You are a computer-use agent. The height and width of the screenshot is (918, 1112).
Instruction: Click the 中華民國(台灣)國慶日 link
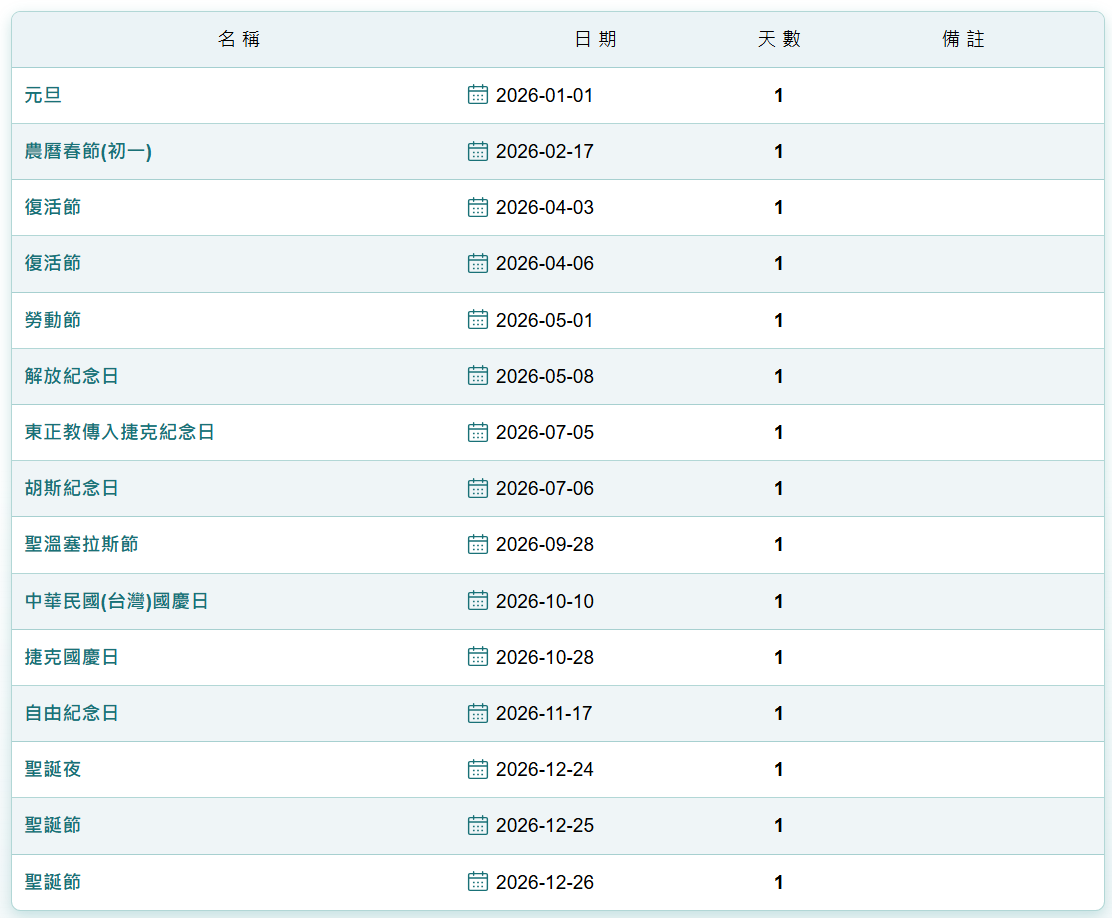point(117,602)
